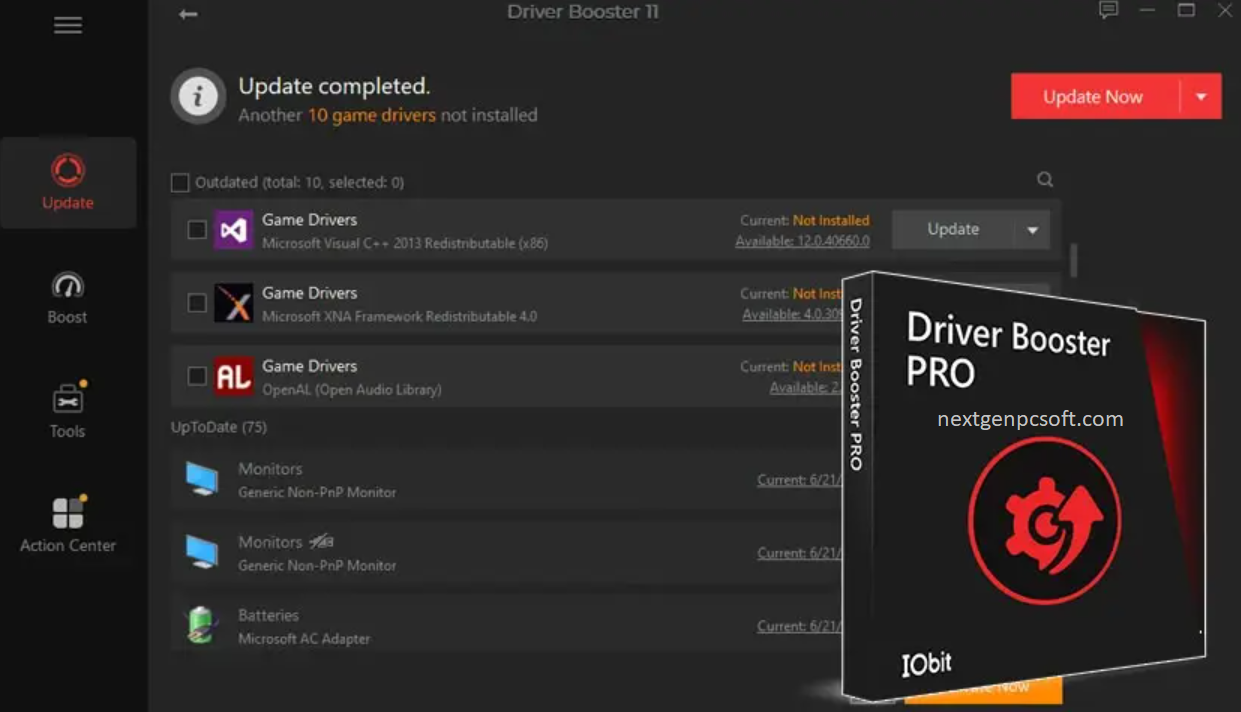Open the feedback message icon in titlebar
The width and height of the screenshot is (1241, 712).
click(x=1108, y=11)
